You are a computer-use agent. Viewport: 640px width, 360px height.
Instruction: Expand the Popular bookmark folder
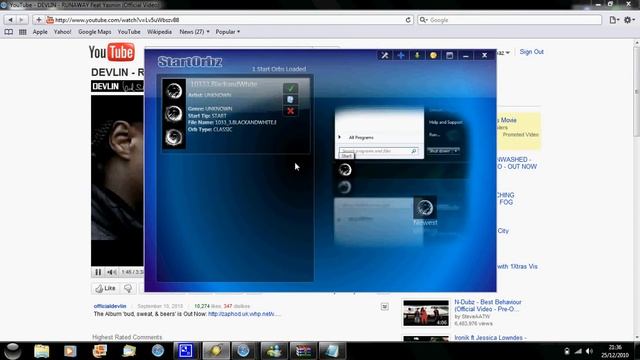pos(228,31)
